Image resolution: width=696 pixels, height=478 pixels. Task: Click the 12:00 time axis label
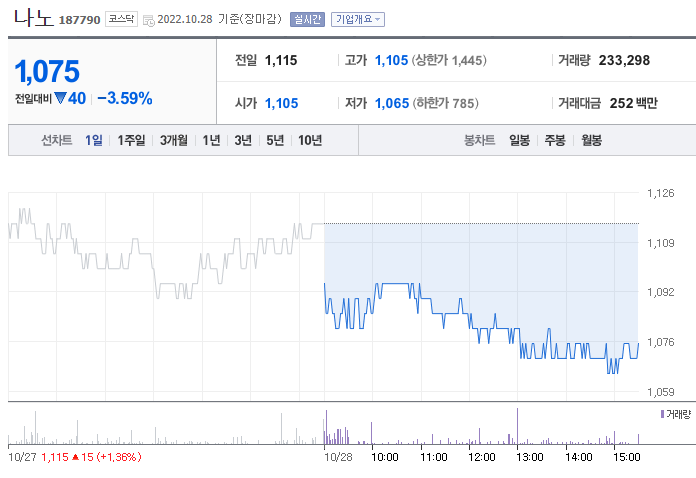click(x=482, y=457)
